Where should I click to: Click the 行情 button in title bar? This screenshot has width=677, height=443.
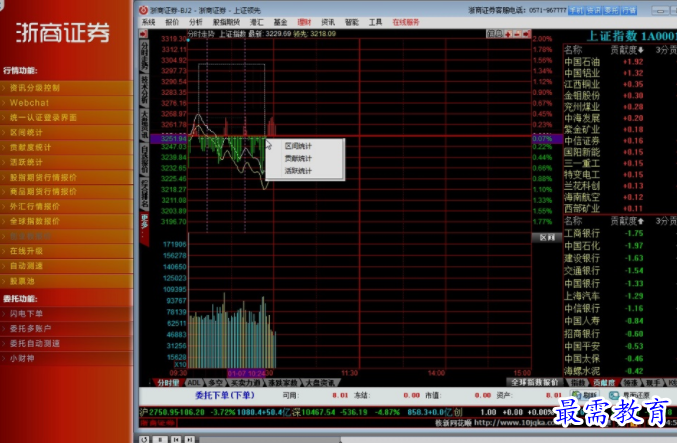629,10
